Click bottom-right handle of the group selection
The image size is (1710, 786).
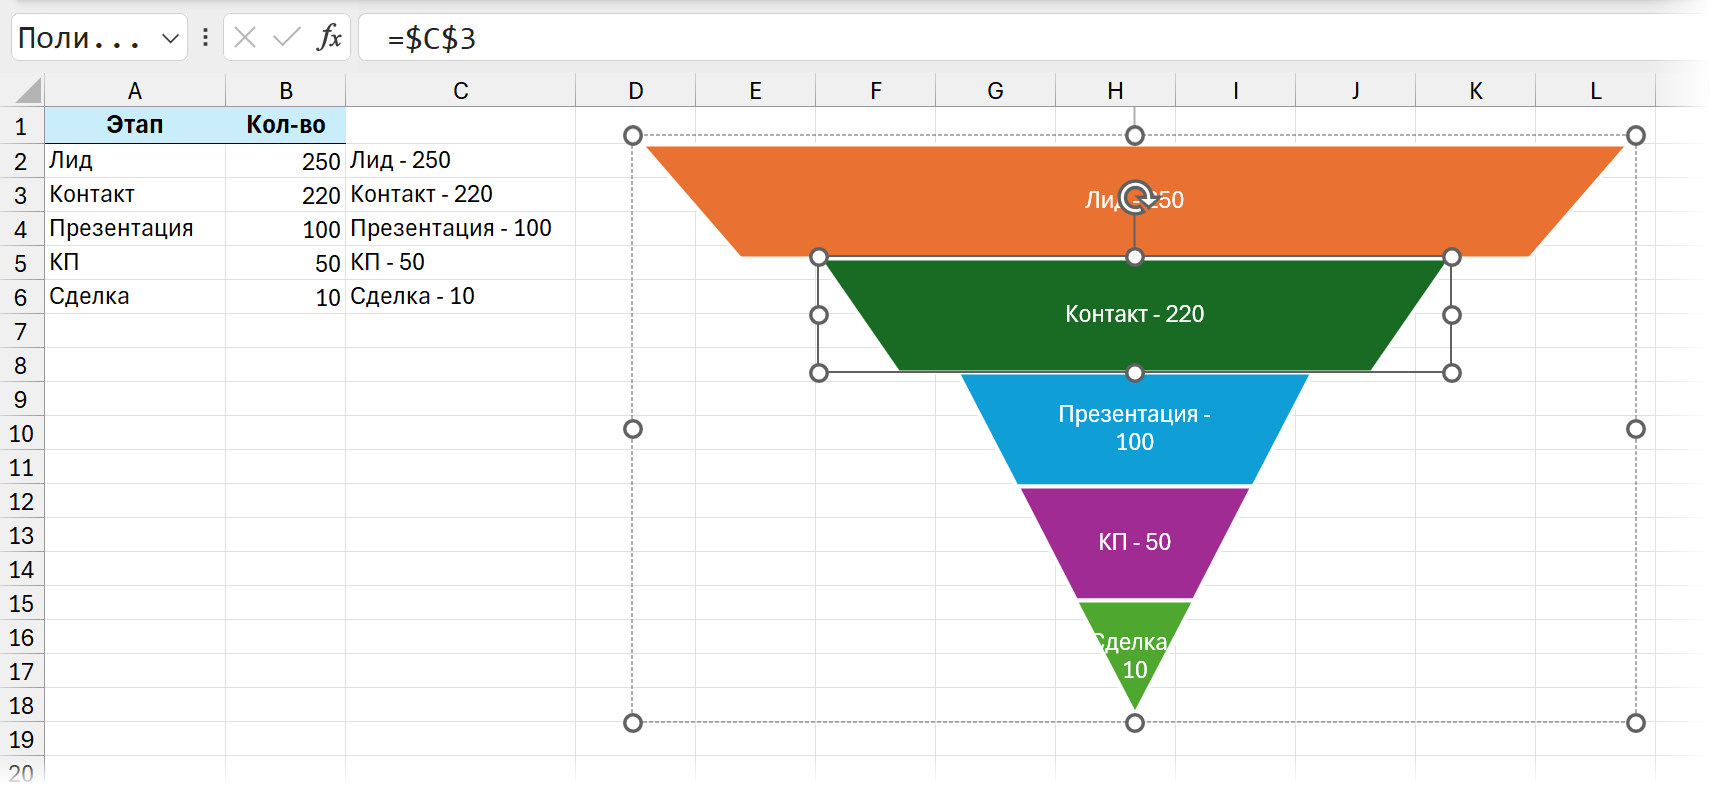tap(1636, 723)
